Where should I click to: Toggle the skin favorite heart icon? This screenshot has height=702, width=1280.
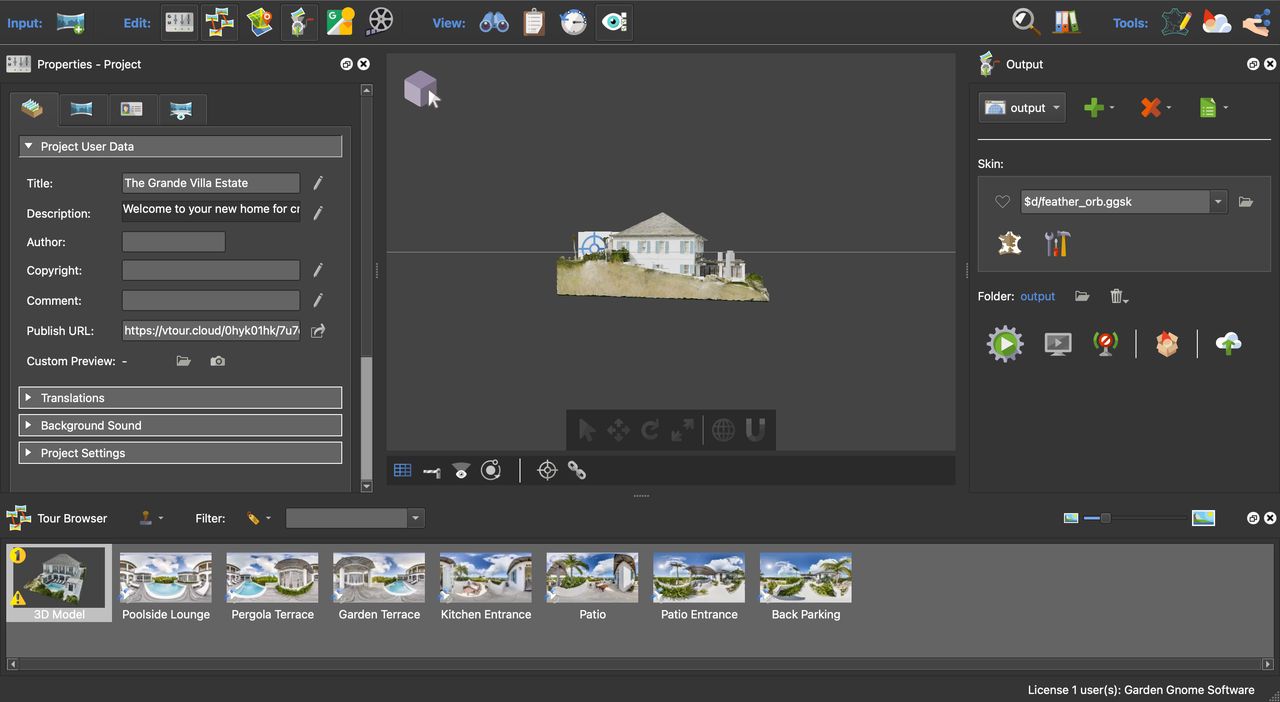[x=1002, y=202]
